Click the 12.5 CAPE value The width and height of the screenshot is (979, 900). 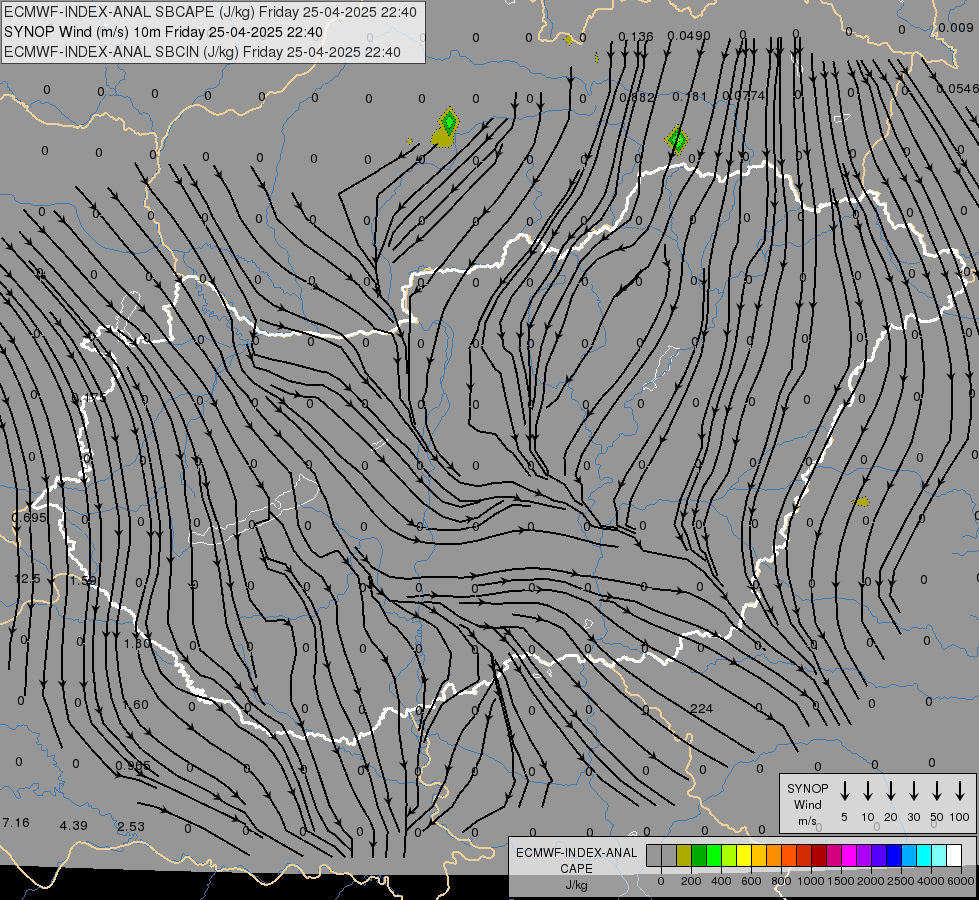(27, 579)
